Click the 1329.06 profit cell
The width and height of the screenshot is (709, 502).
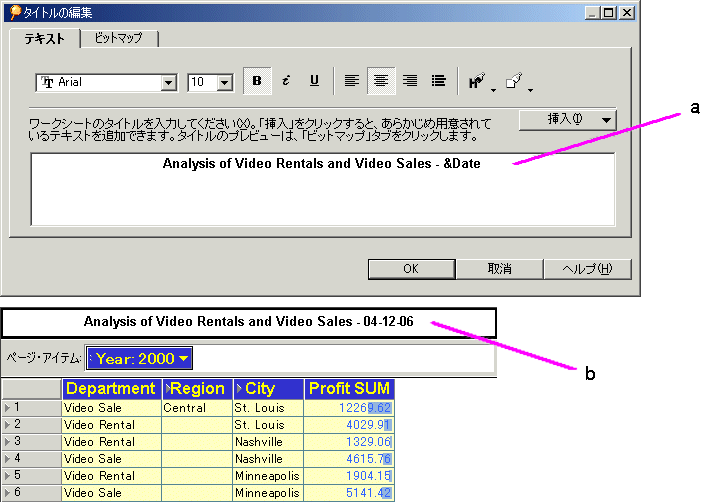point(349,442)
